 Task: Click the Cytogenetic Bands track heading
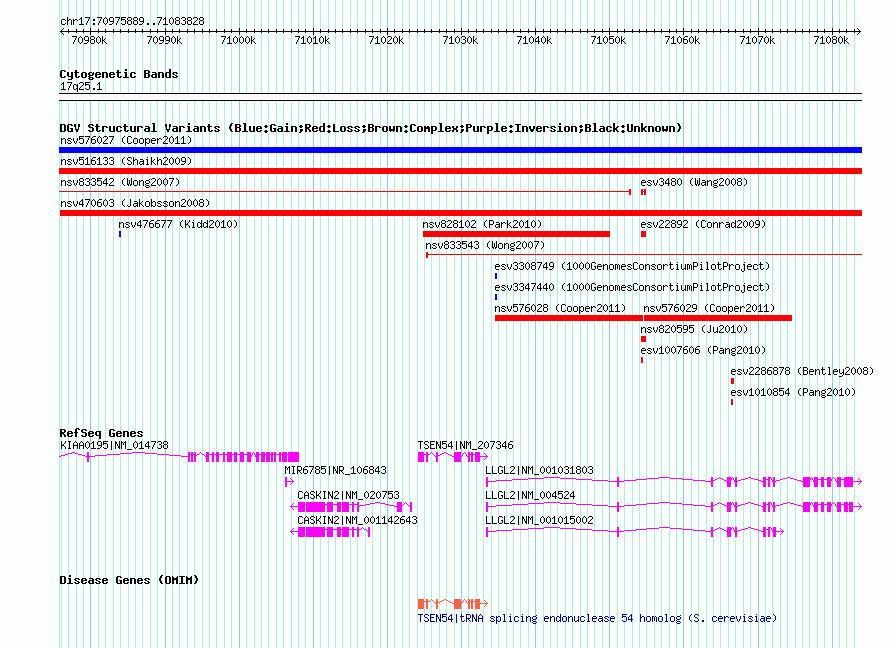pyautogui.click(x=119, y=74)
